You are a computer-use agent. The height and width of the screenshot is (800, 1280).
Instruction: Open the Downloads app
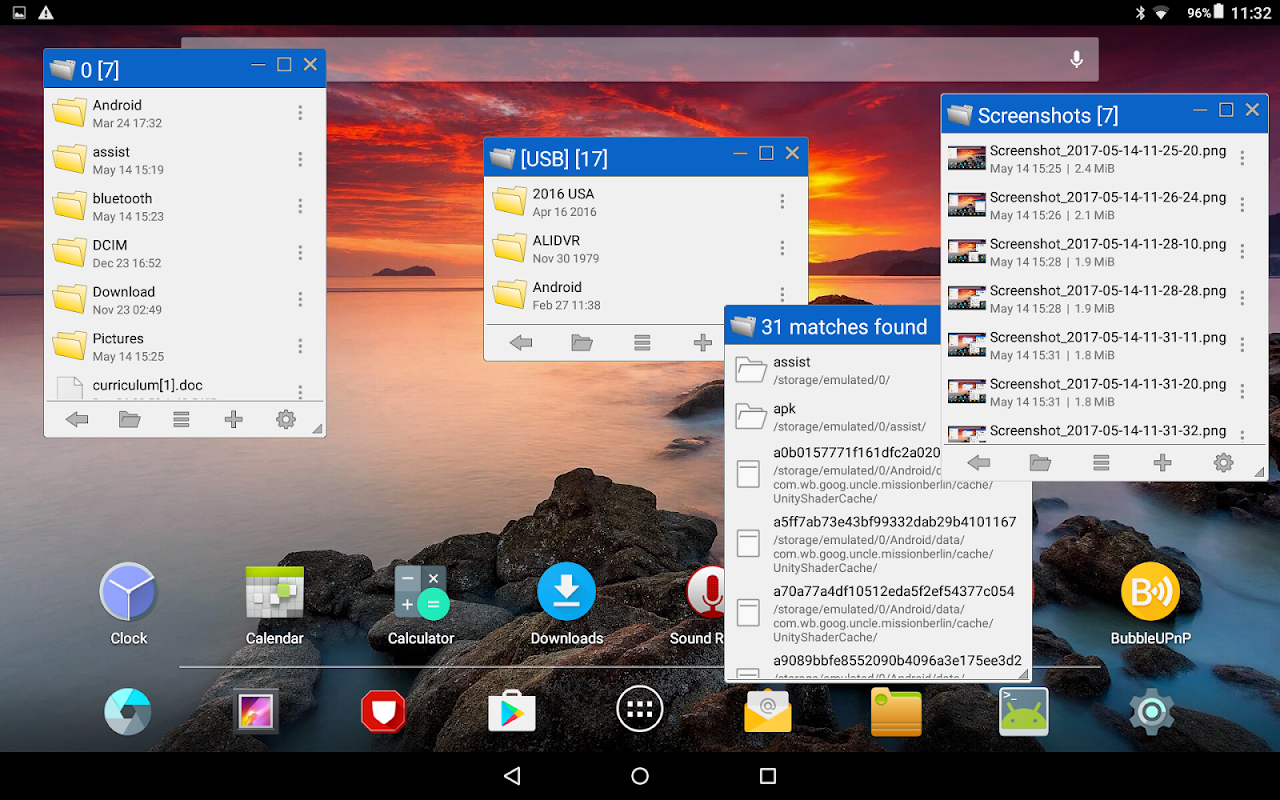pyautogui.click(x=567, y=605)
